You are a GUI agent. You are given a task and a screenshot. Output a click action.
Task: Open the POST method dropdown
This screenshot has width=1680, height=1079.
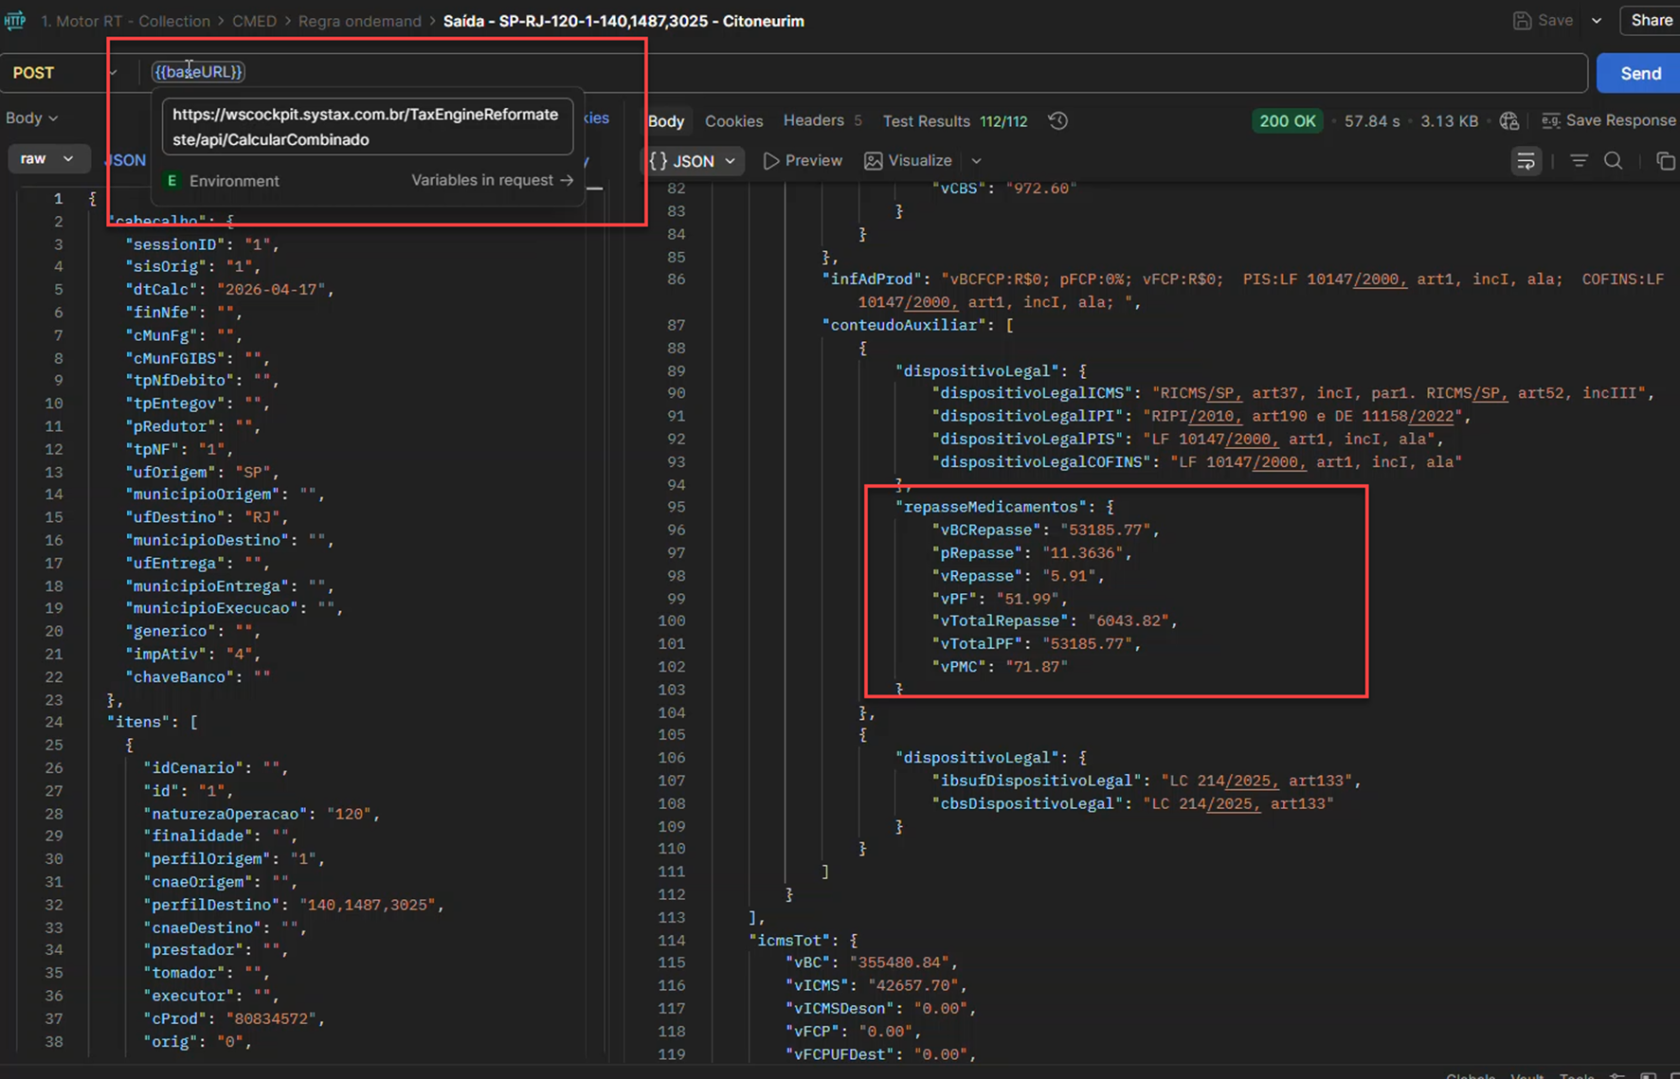point(64,72)
